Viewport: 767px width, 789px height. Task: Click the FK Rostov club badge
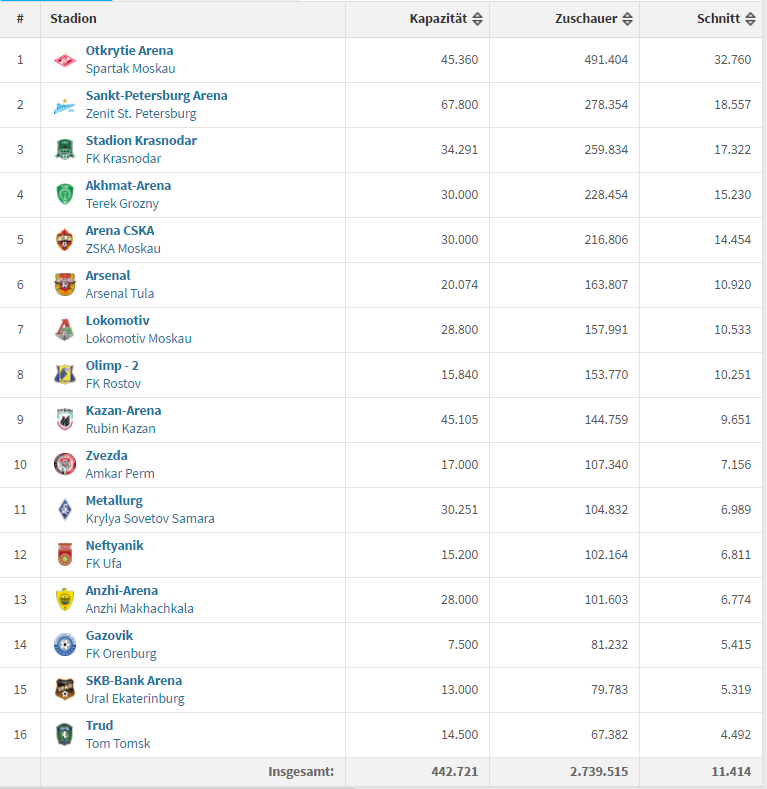click(x=65, y=375)
